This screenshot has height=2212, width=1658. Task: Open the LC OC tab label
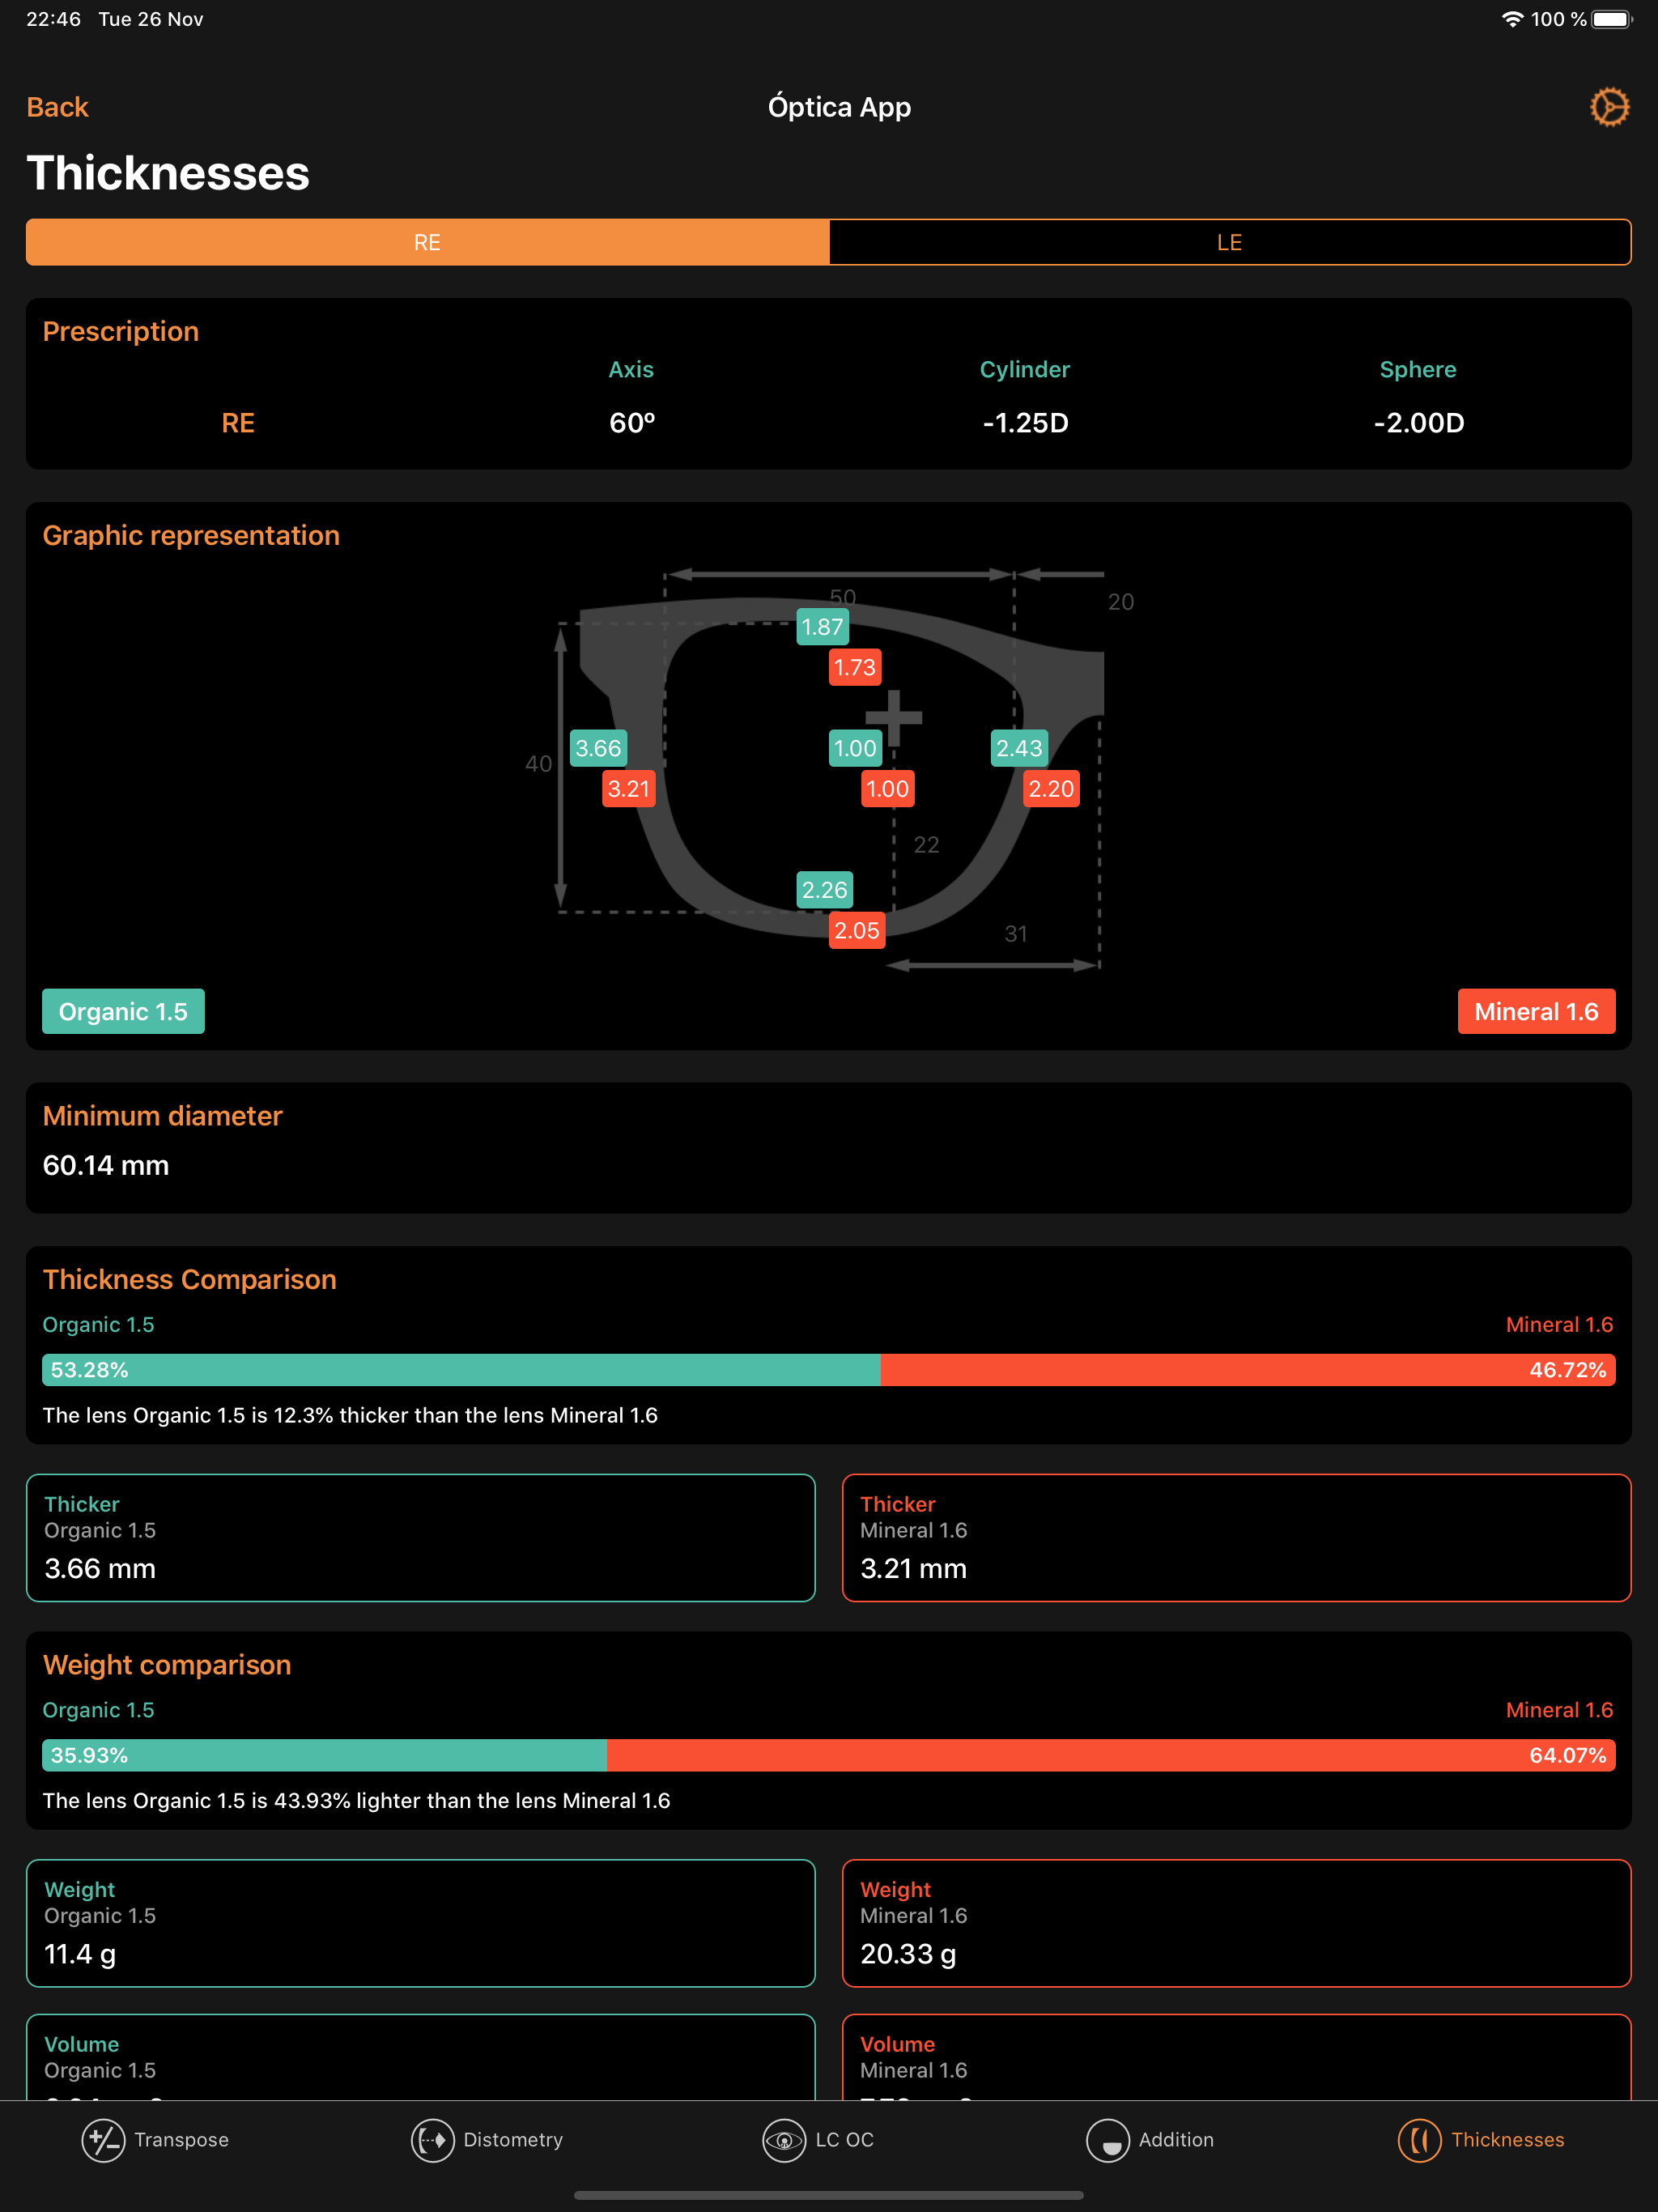845,2140
